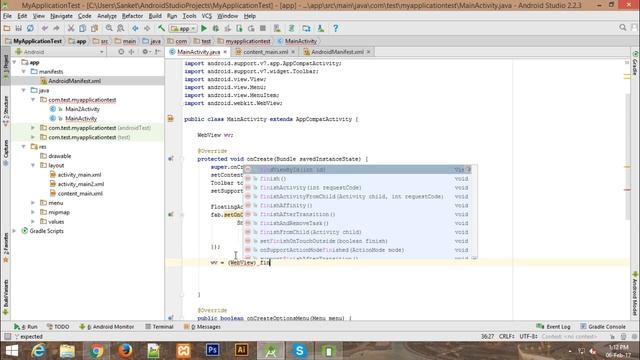640x360 pixels.
Task: Click the Photoshop icon in taskbar
Action: pyautogui.click(x=212, y=351)
